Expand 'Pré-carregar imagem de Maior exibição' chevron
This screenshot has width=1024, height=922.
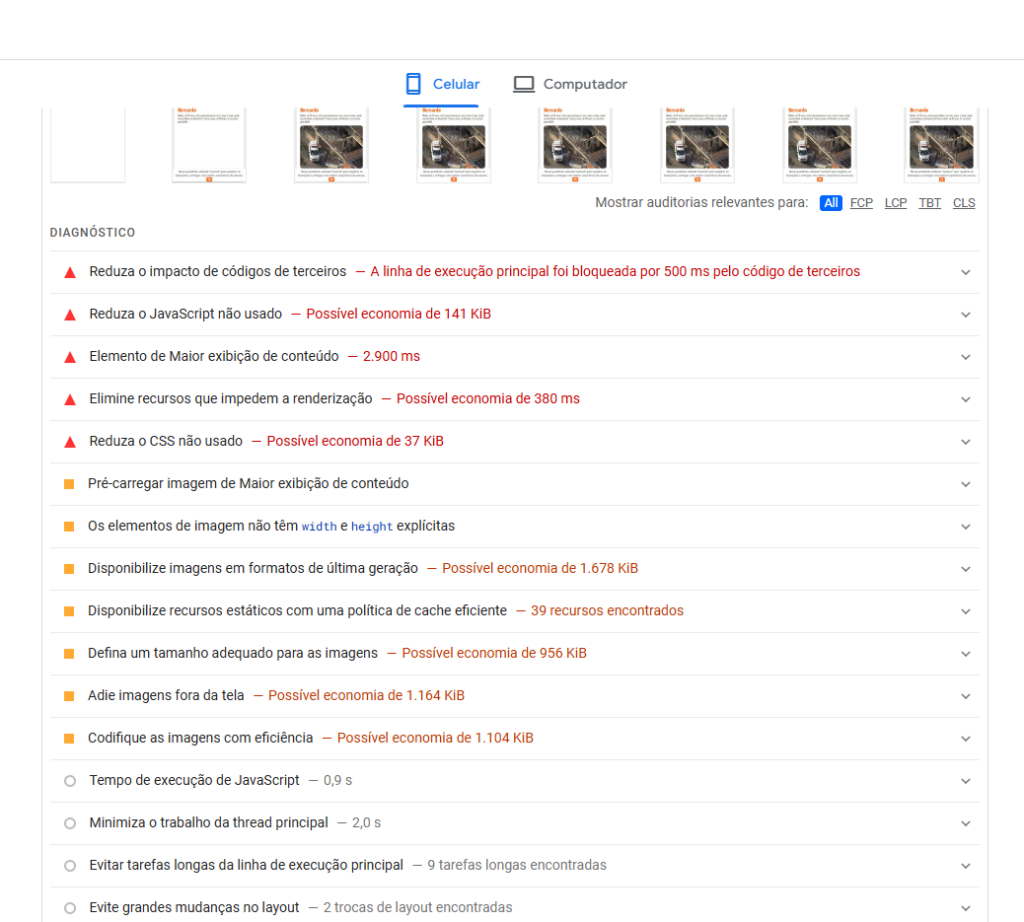(x=966, y=485)
